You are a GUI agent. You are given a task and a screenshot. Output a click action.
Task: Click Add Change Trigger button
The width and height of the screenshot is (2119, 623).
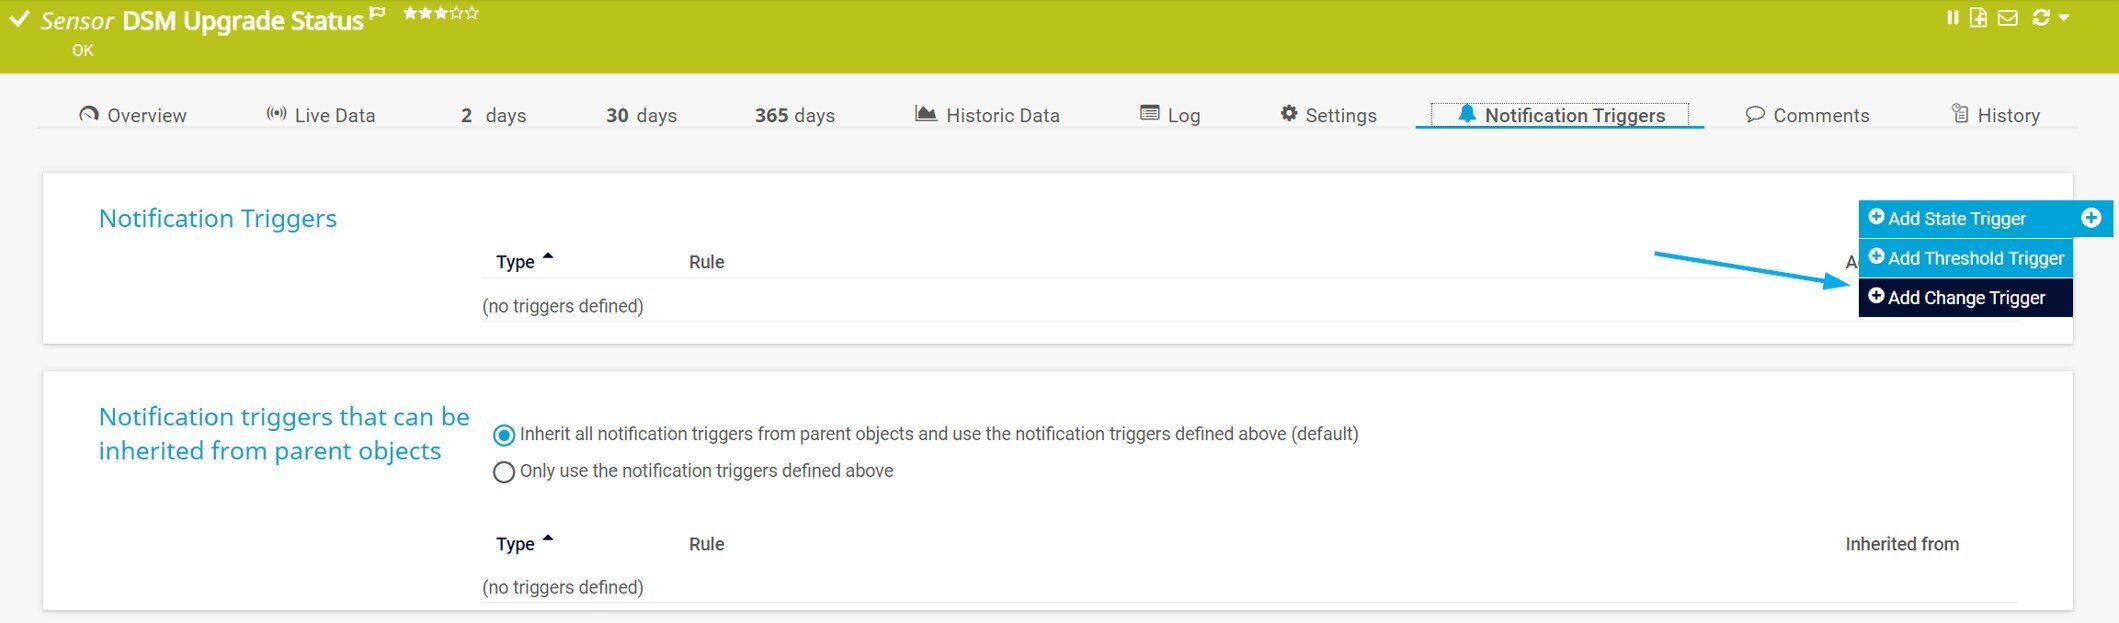tap(1965, 298)
